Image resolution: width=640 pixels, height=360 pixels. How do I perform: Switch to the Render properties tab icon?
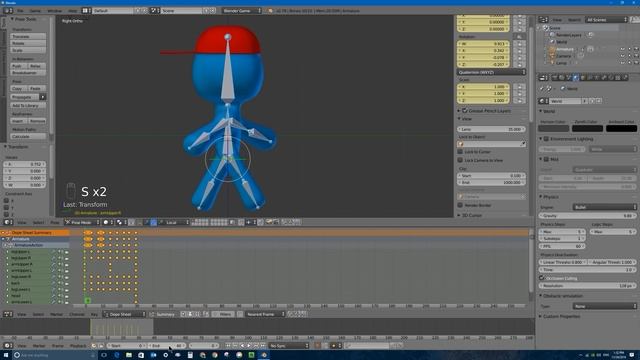click(555, 78)
